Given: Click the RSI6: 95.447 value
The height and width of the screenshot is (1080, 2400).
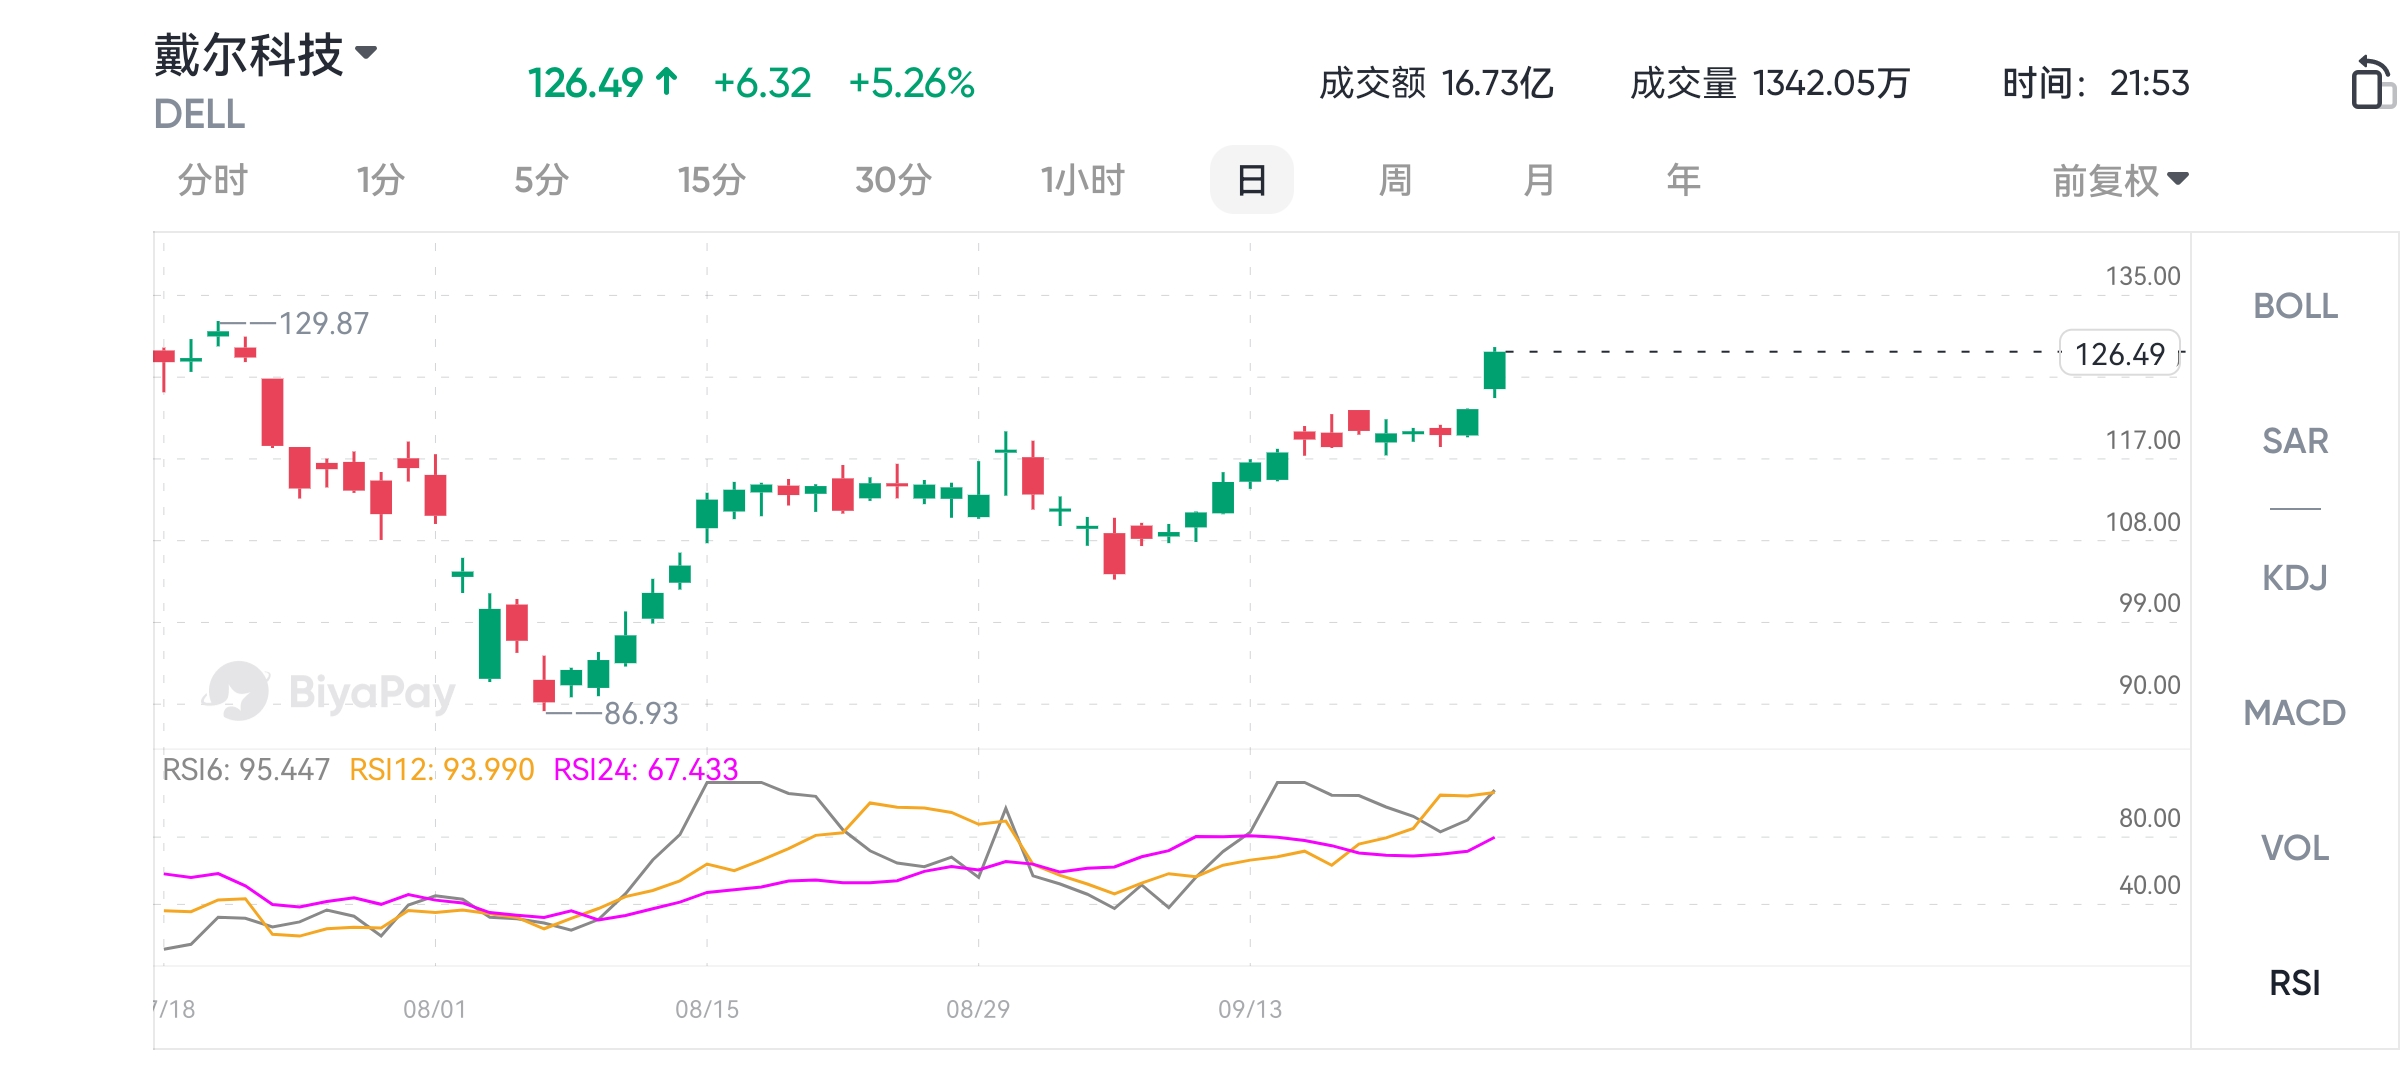Looking at the screenshot, I should pyautogui.click(x=246, y=769).
